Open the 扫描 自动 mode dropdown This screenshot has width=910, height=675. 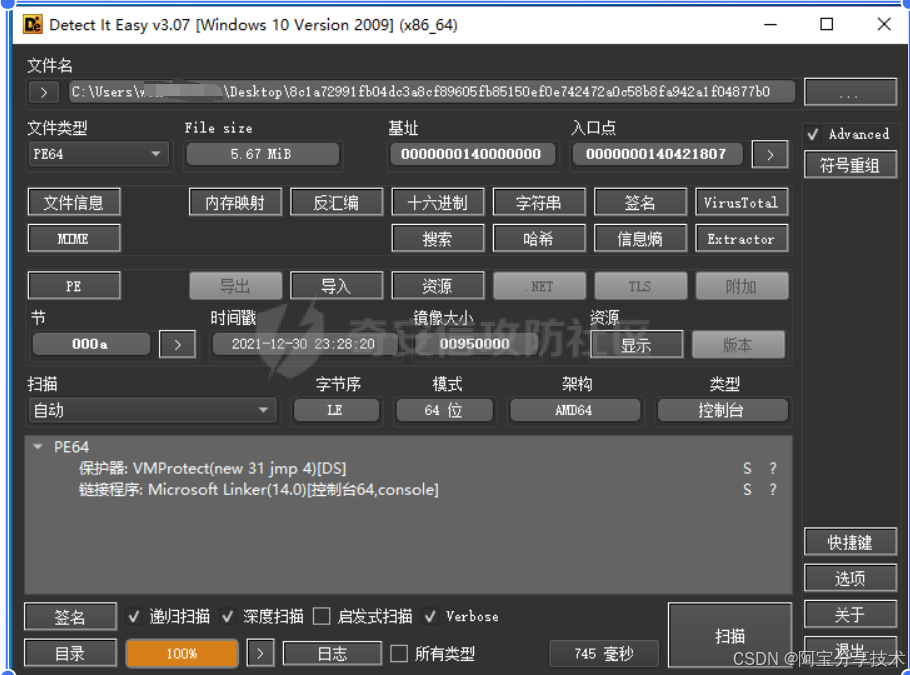click(x=152, y=410)
